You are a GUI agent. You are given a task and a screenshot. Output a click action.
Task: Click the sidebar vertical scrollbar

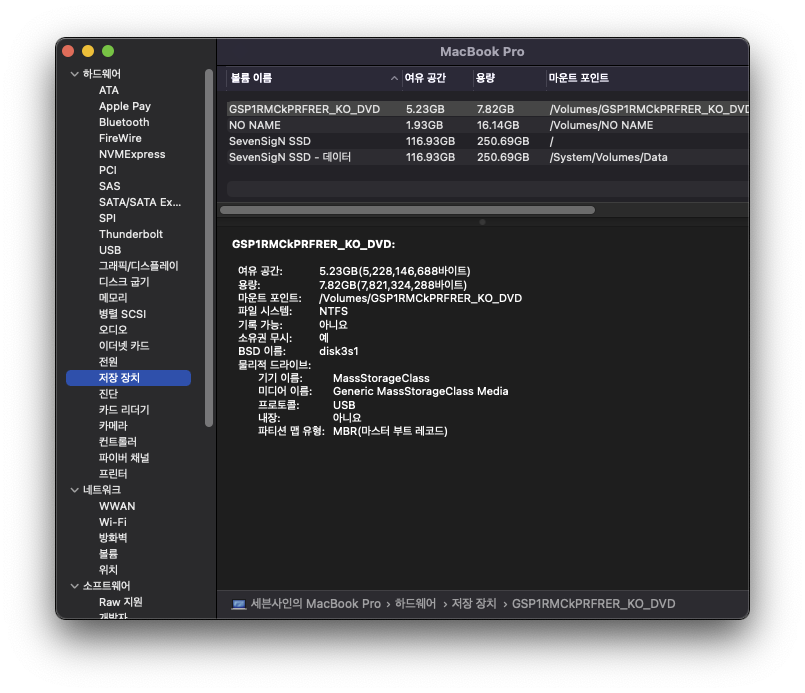tap(209, 248)
